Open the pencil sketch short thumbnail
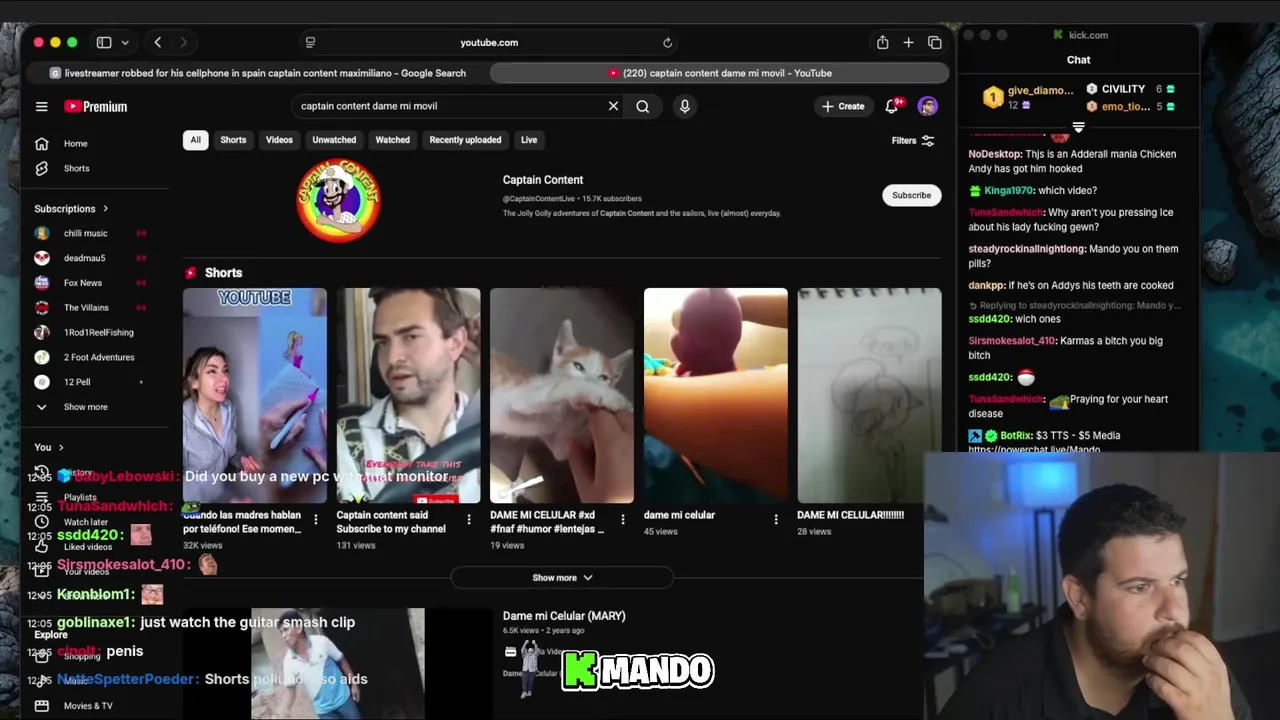1280x720 pixels. pos(869,395)
